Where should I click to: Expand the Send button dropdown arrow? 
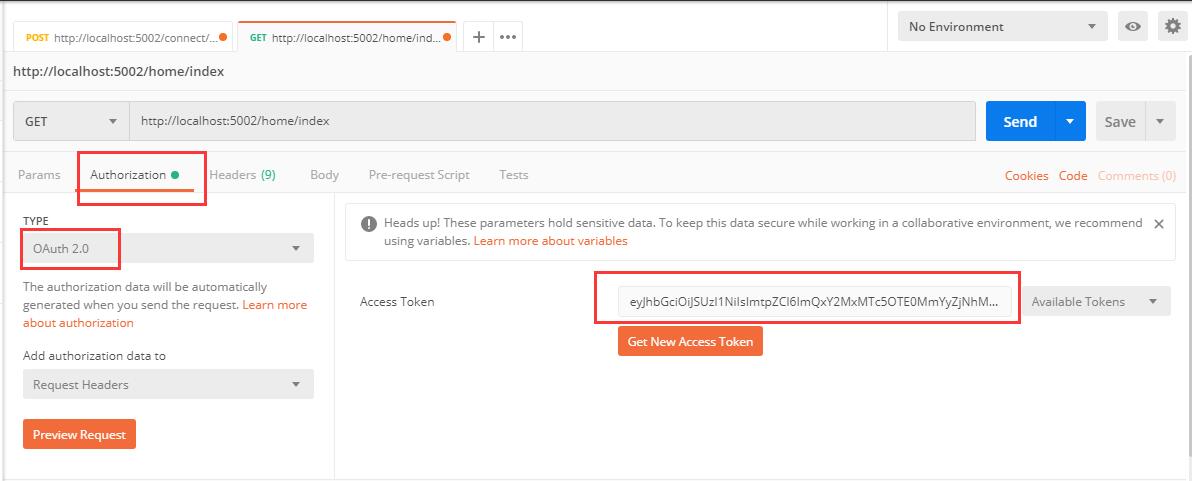tap(1070, 121)
